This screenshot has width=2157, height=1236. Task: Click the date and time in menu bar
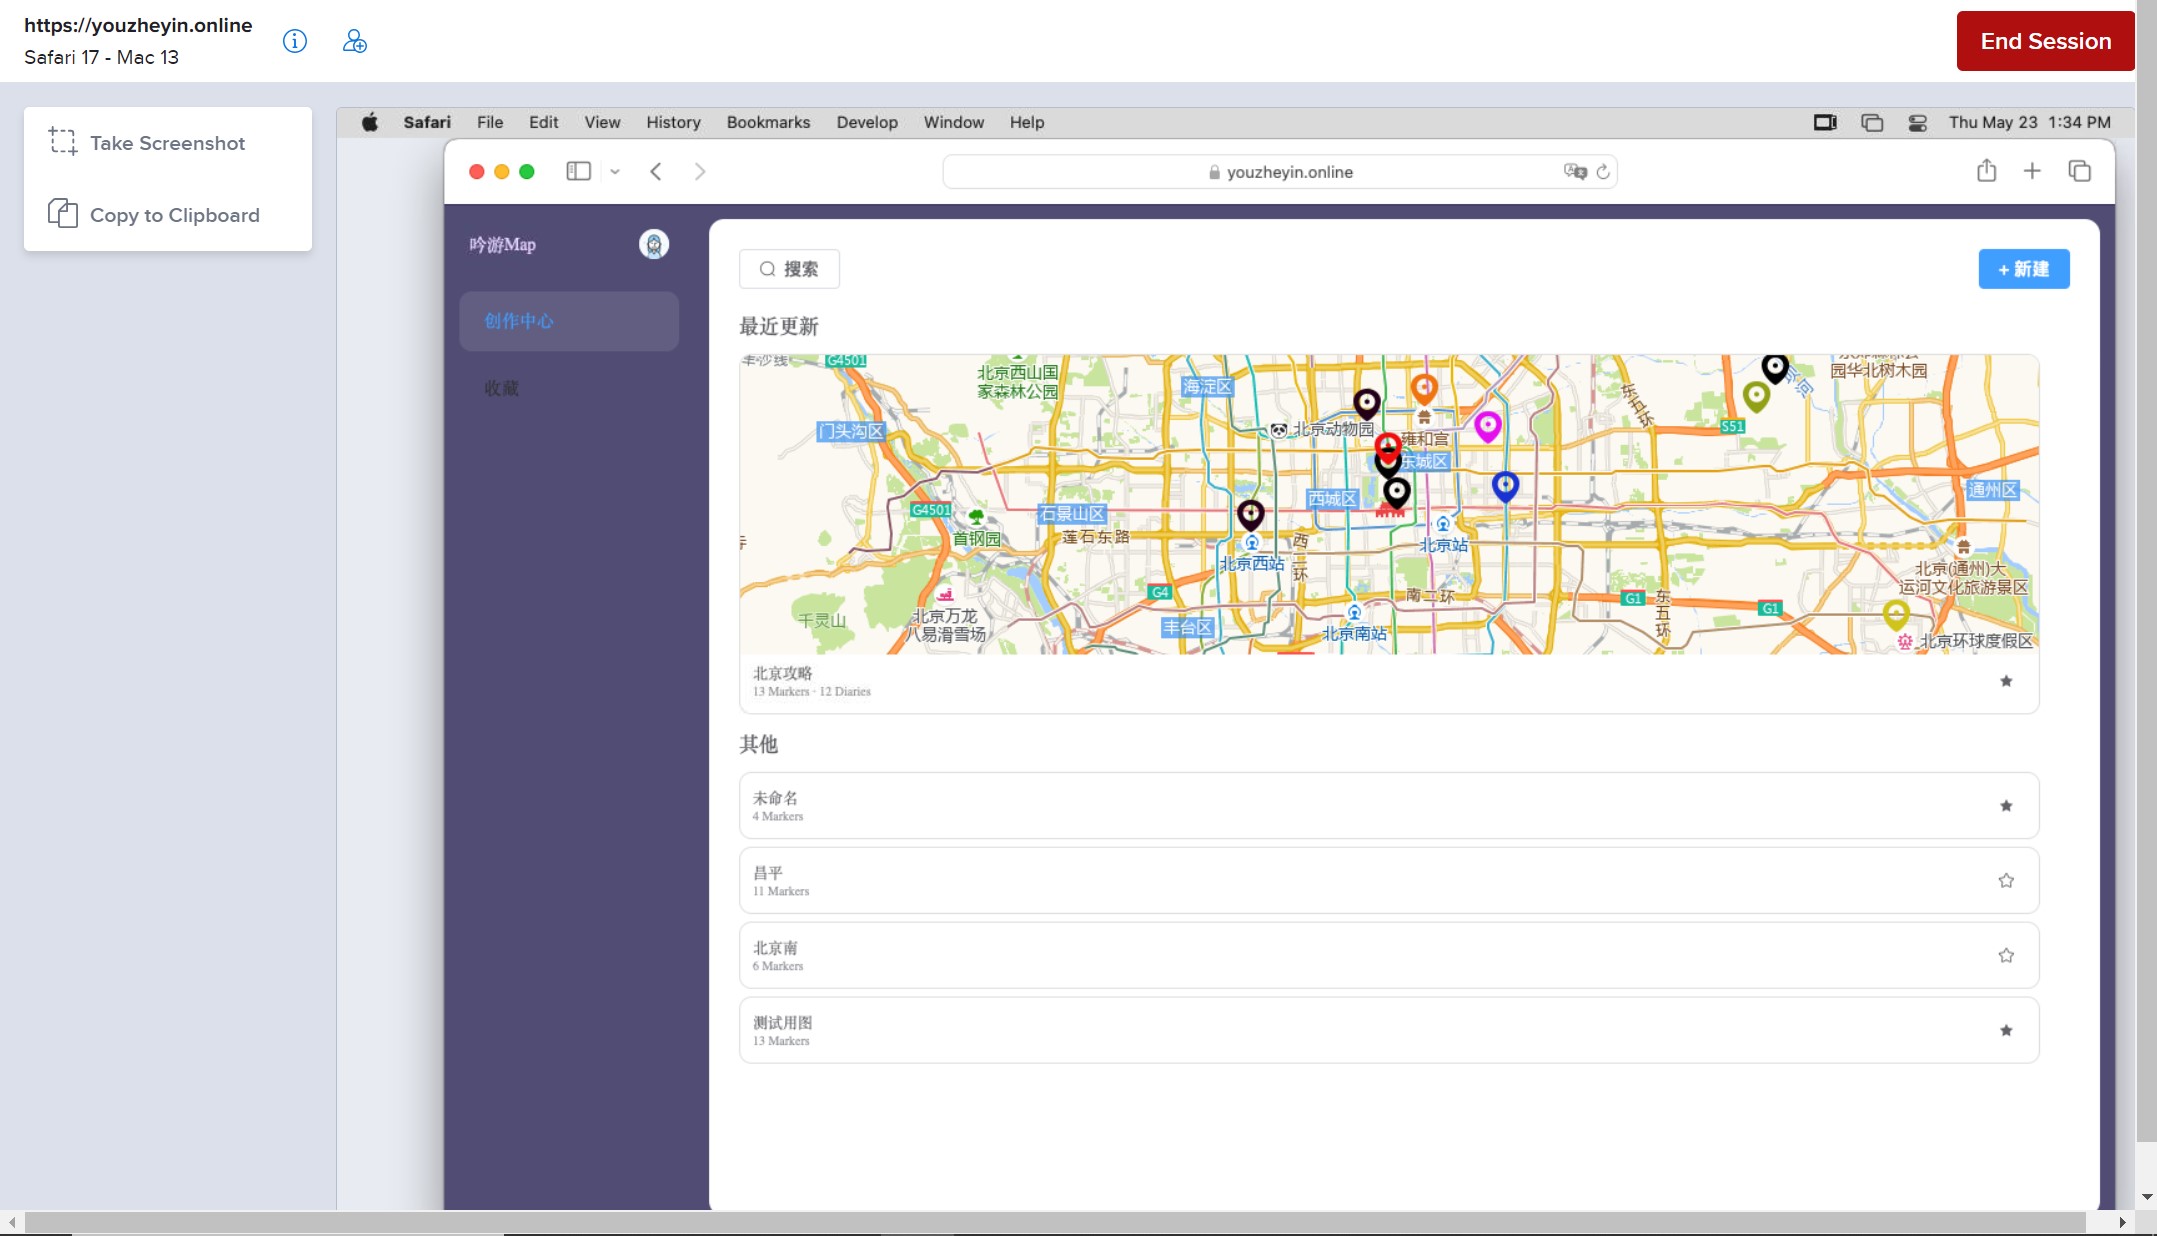click(2030, 122)
